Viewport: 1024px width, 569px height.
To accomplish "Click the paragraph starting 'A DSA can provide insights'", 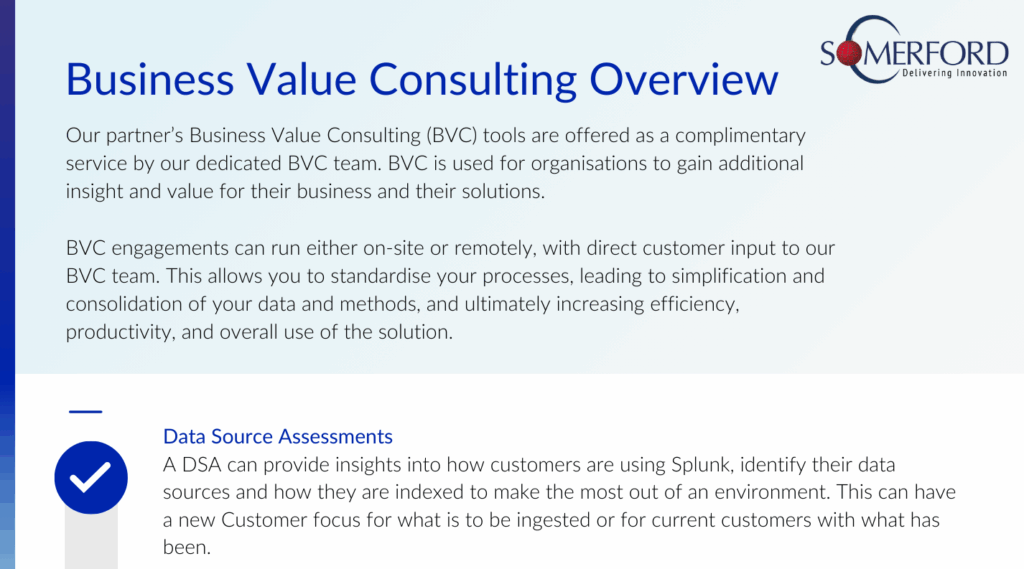I will pyautogui.click(x=559, y=506).
